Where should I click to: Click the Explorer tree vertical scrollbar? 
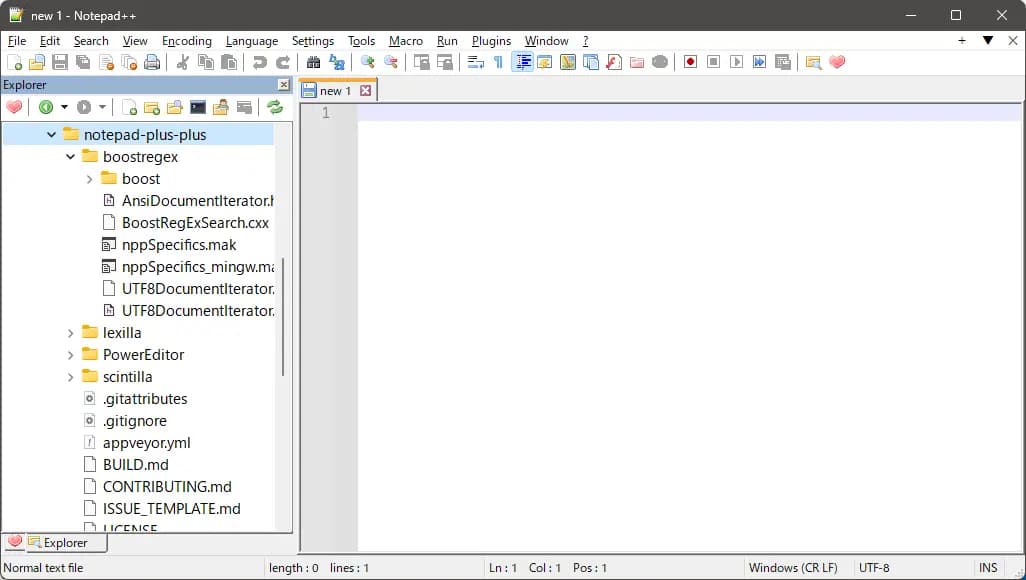pyautogui.click(x=283, y=315)
